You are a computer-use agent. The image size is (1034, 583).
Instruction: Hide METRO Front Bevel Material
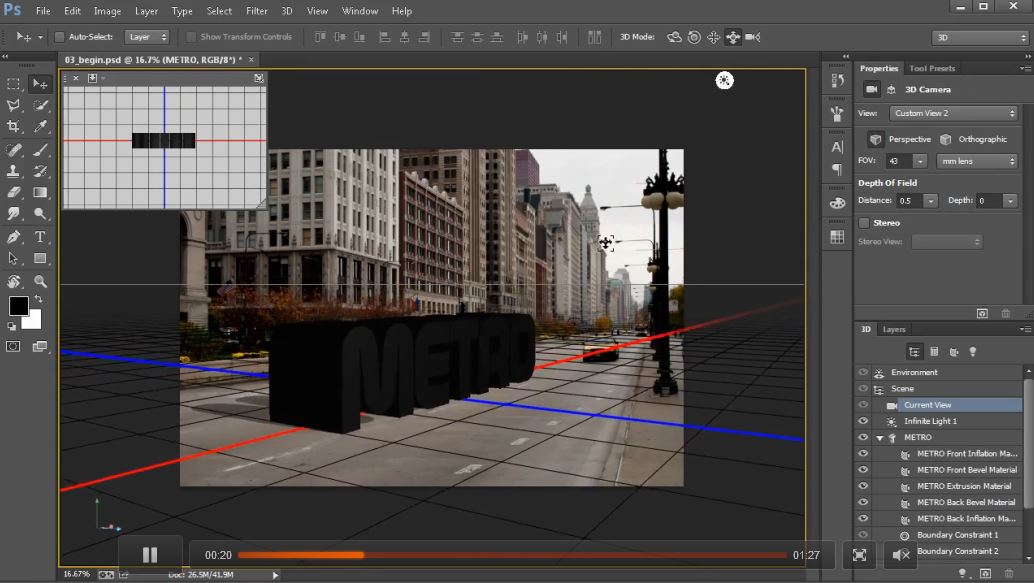863,470
